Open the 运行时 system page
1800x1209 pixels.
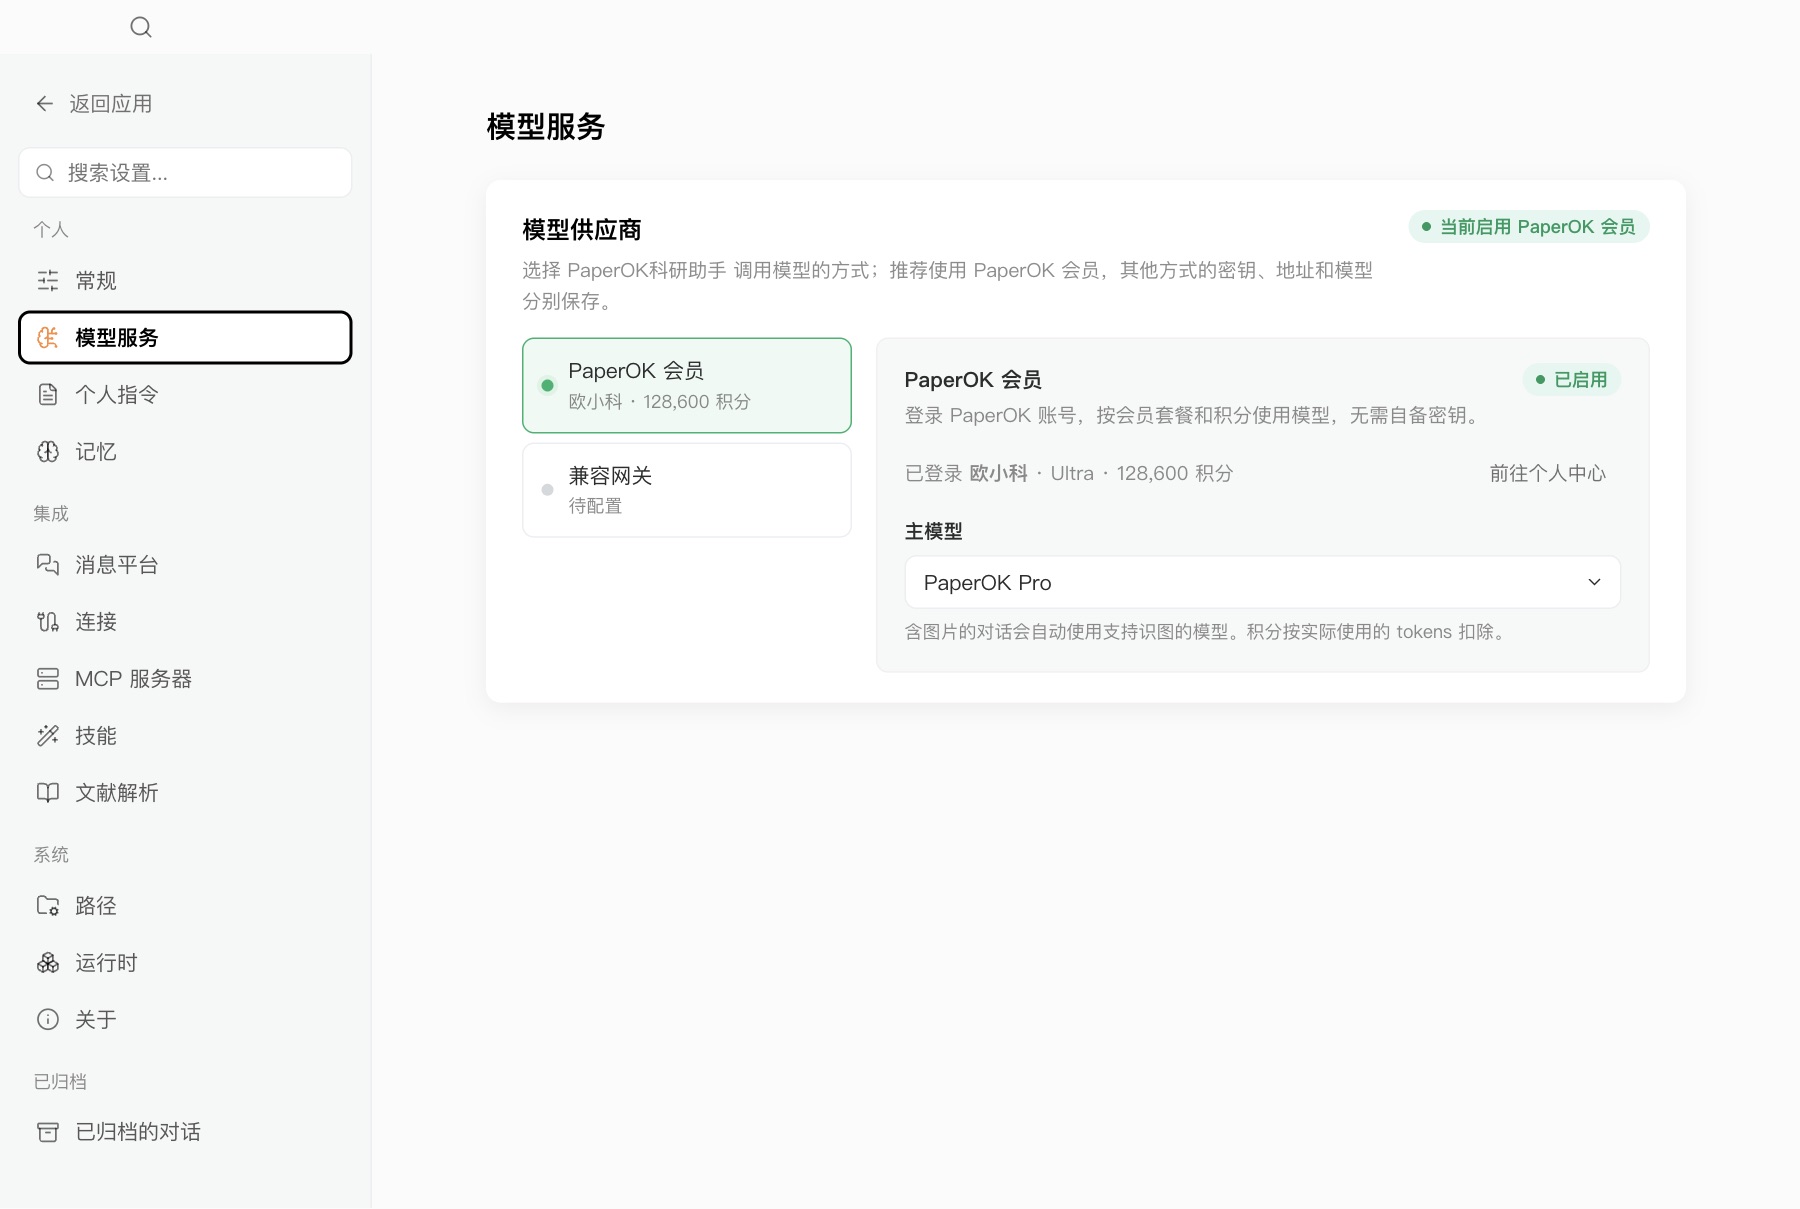[185, 963]
